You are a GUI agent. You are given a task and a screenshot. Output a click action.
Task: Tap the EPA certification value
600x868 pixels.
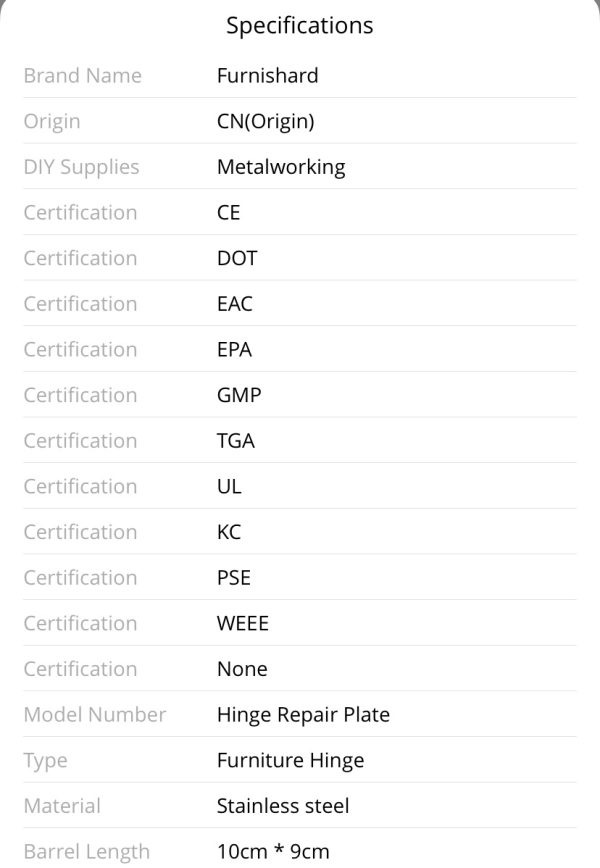tap(234, 349)
